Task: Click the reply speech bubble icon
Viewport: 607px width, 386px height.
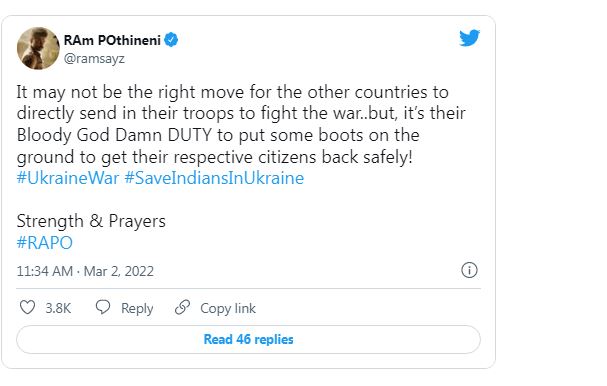Action: (103, 307)
